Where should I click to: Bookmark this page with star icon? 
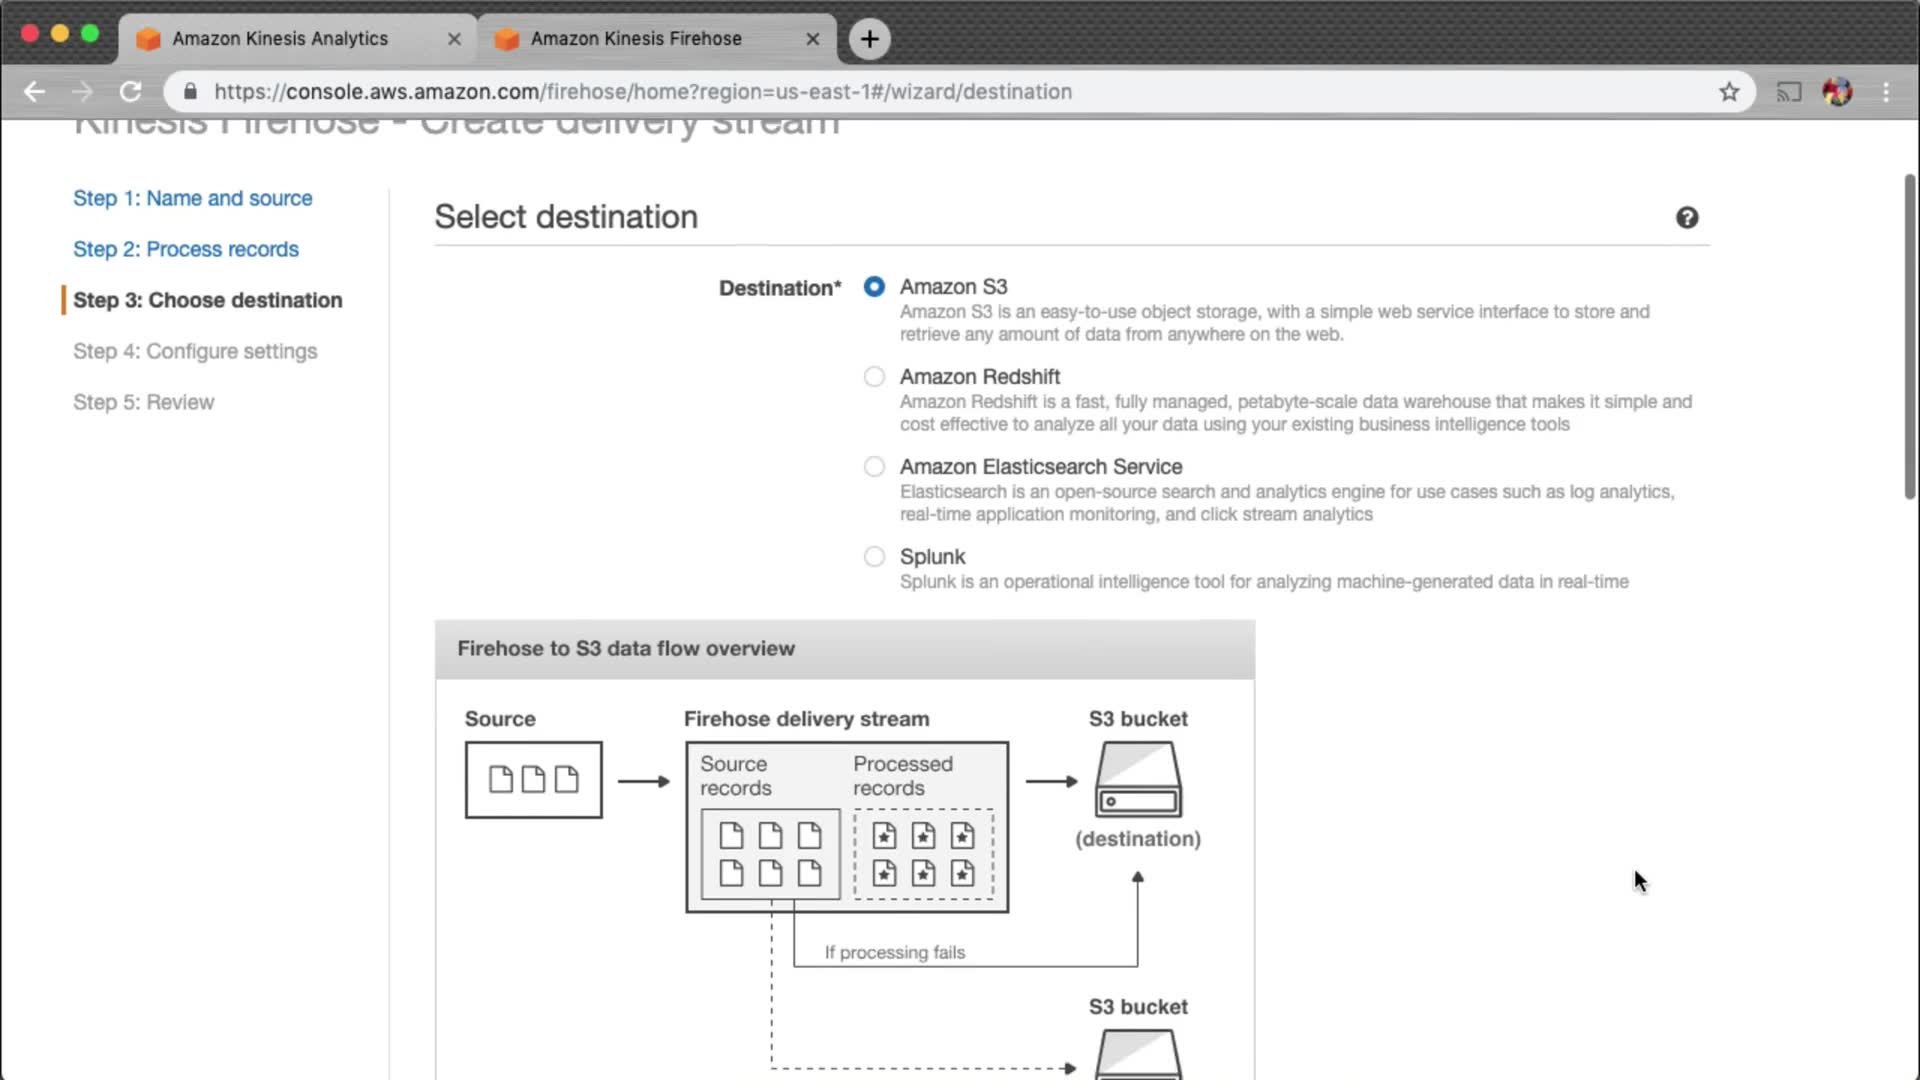(1729, 92)
